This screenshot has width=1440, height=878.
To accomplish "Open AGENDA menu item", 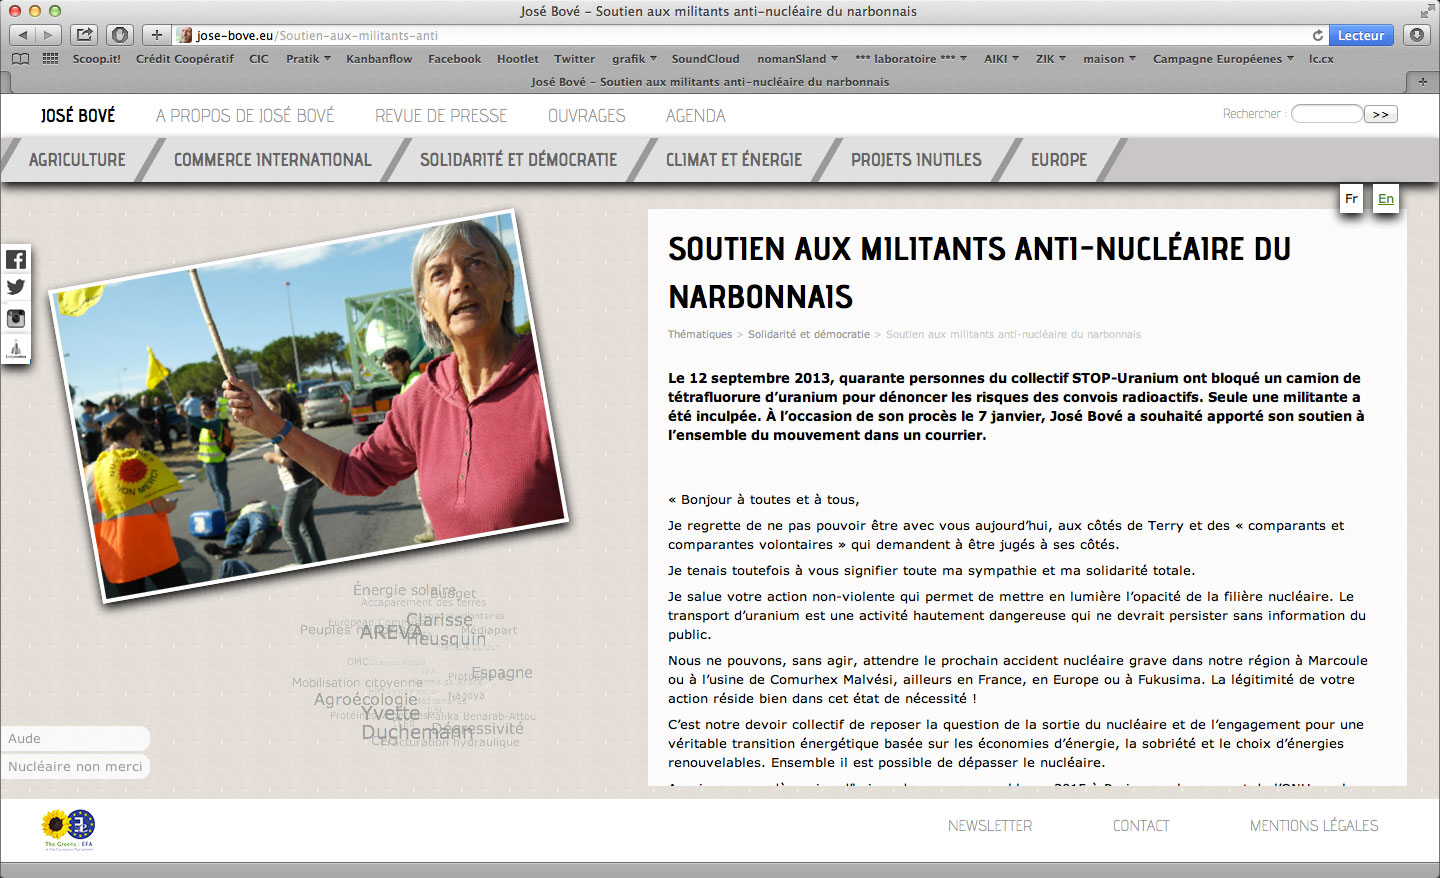I will point(696,116).
